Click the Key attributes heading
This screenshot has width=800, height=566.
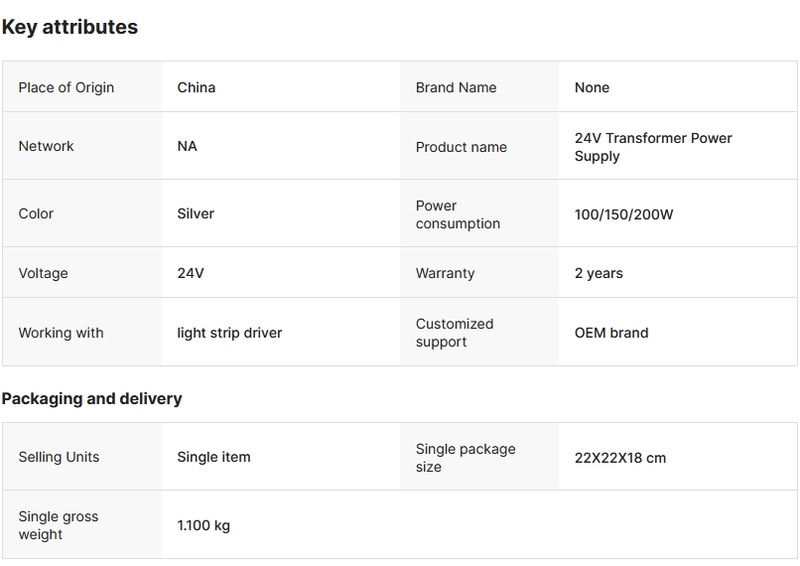69,27
